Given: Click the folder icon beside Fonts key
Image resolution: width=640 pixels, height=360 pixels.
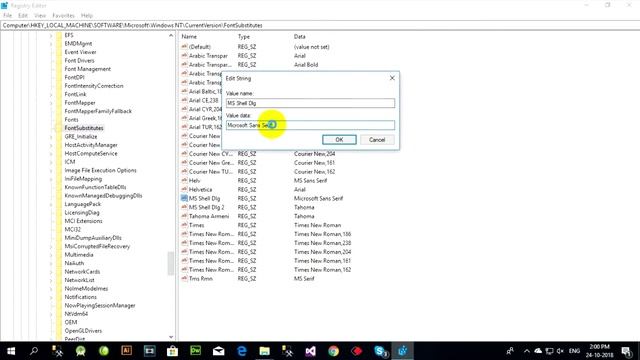Looking at the screenshot, I should pos(59,119).
